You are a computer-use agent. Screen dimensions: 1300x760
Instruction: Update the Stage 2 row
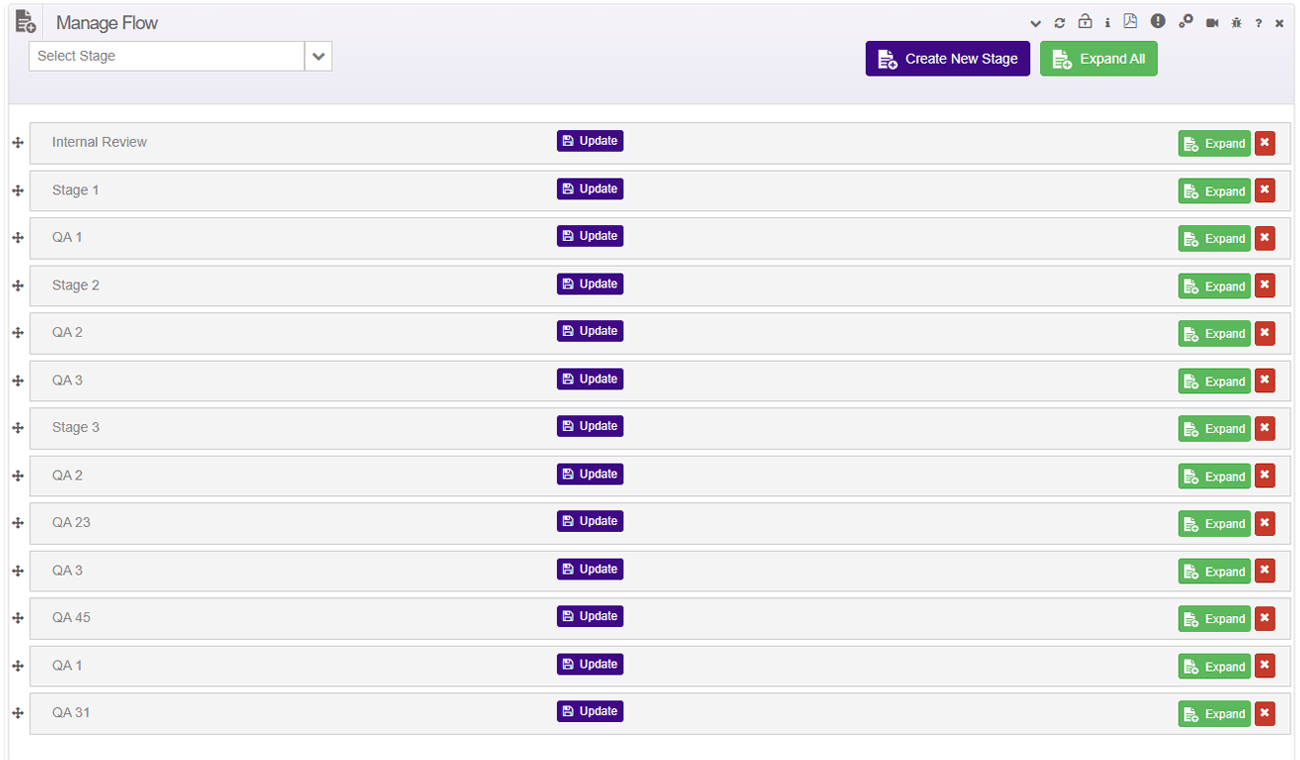coord(590,284)
